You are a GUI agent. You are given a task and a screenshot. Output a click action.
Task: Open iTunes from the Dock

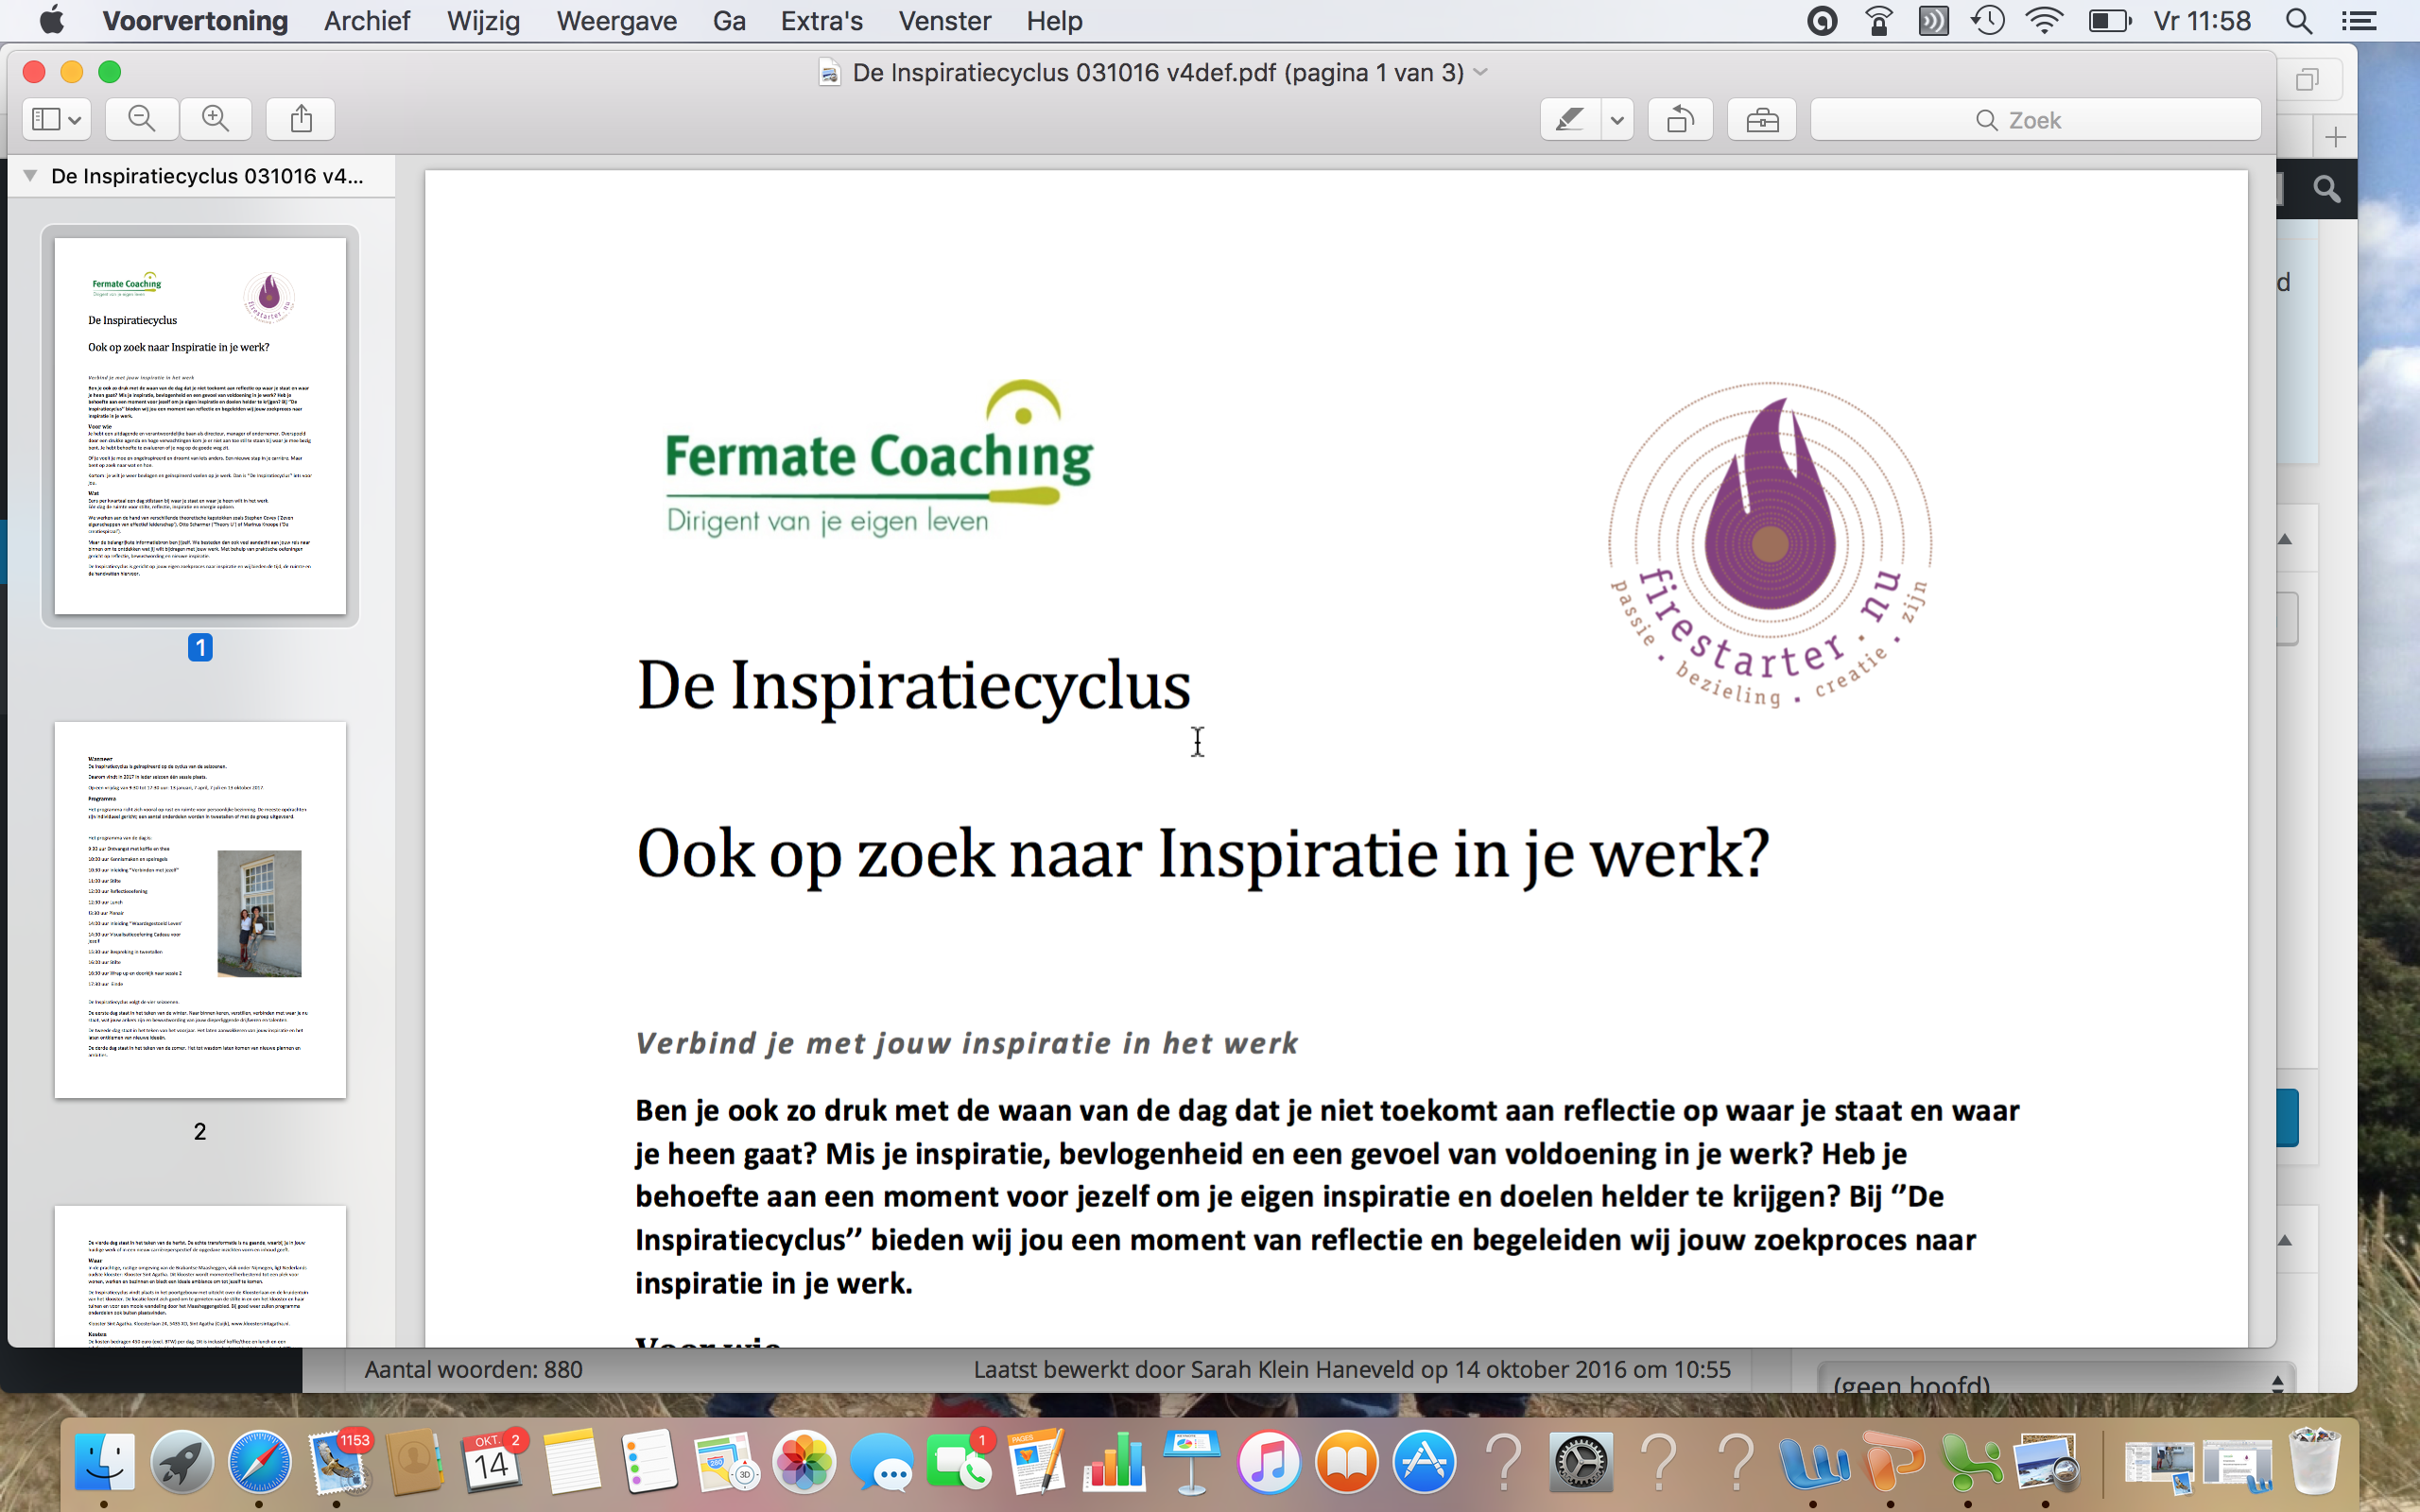click(x=1268, y=1462)
